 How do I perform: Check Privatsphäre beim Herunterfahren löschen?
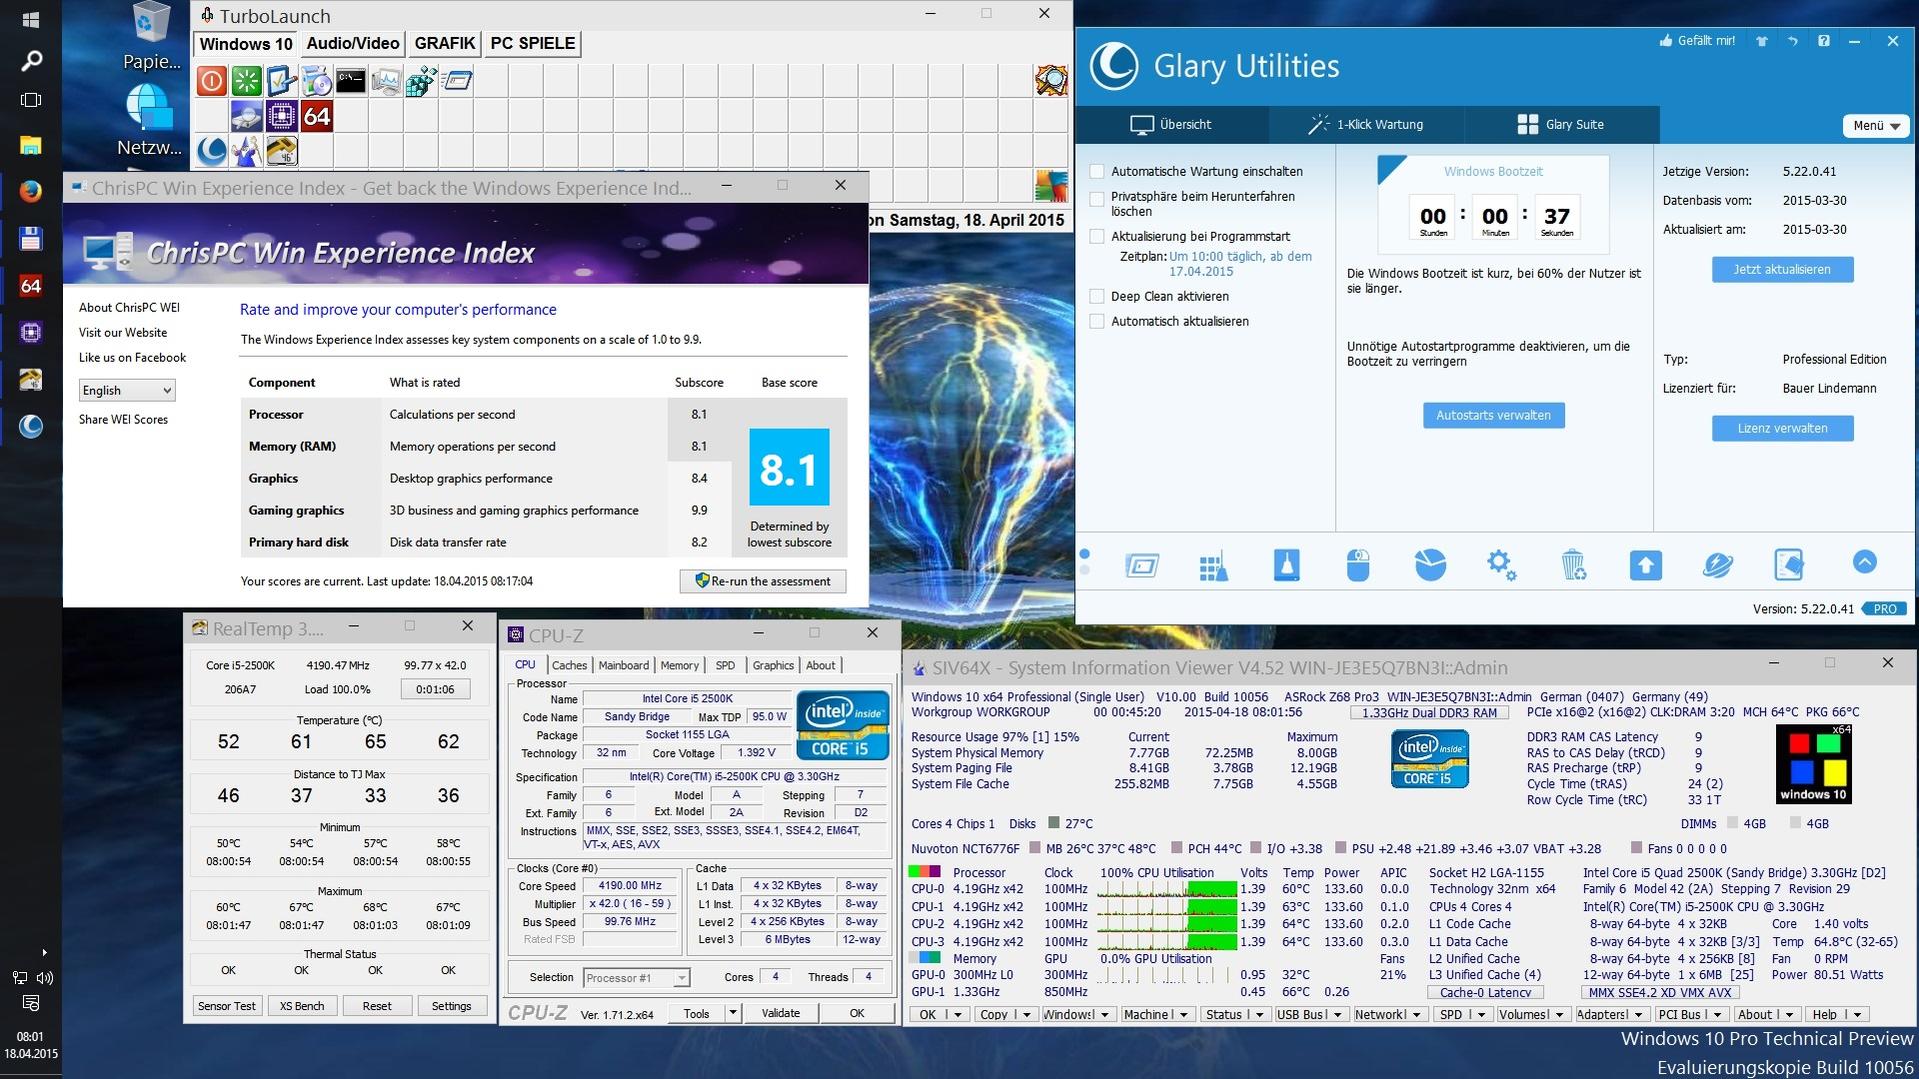(1097, 199)
